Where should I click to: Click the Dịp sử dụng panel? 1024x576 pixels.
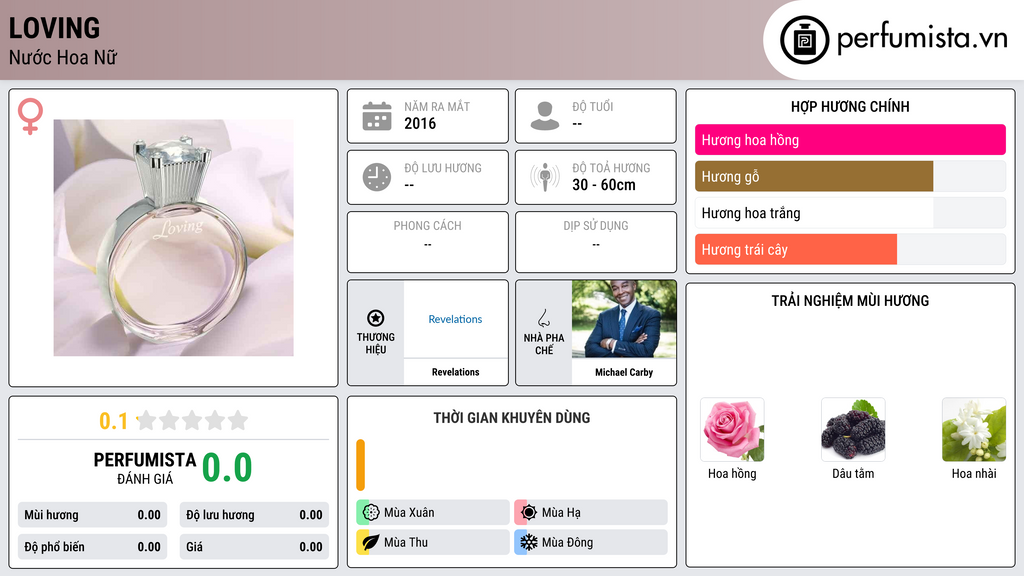point(596,242)
